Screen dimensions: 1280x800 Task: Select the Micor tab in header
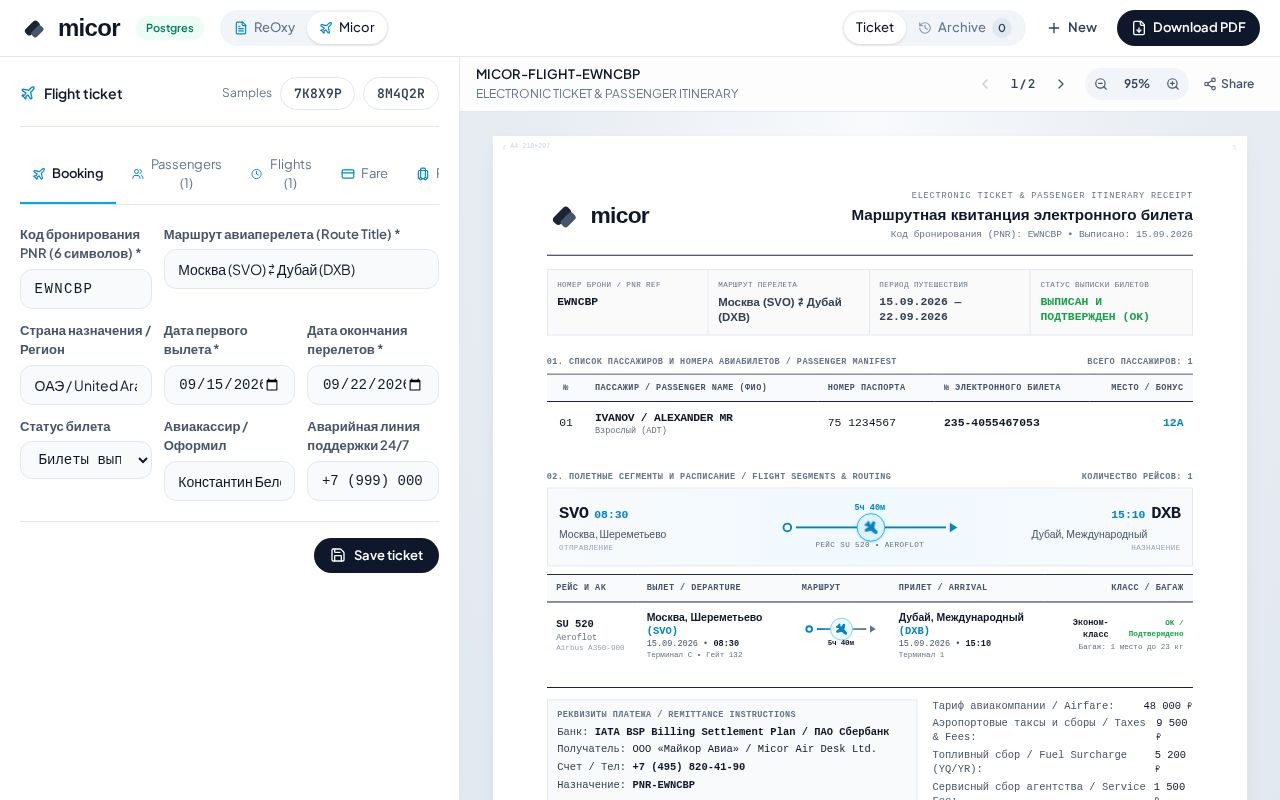click(347, 28)
